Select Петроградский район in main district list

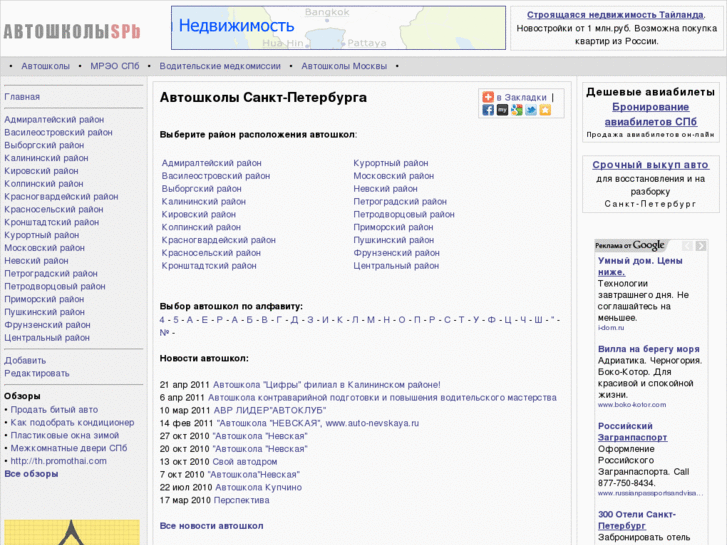pyautogui.click(x=400, y=201)
